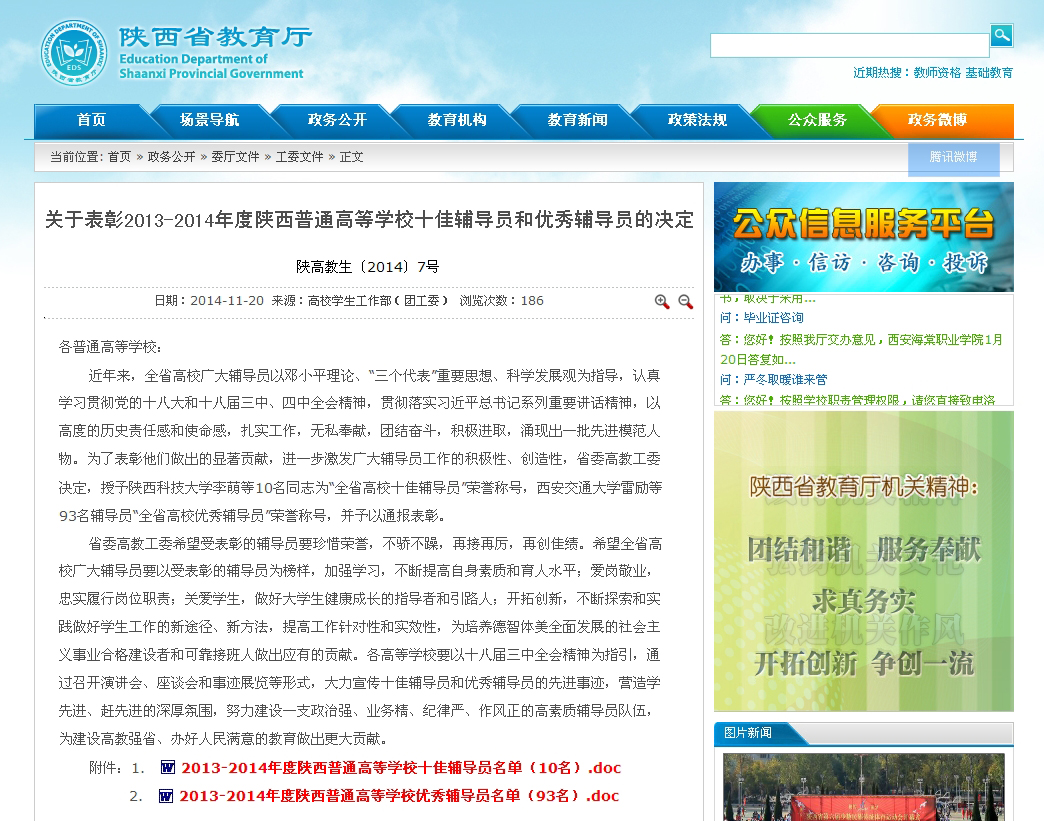The image size is (1044, 821).
Task: Click the Word icon beside the 10名 attachment
Action: pos(167,768)
